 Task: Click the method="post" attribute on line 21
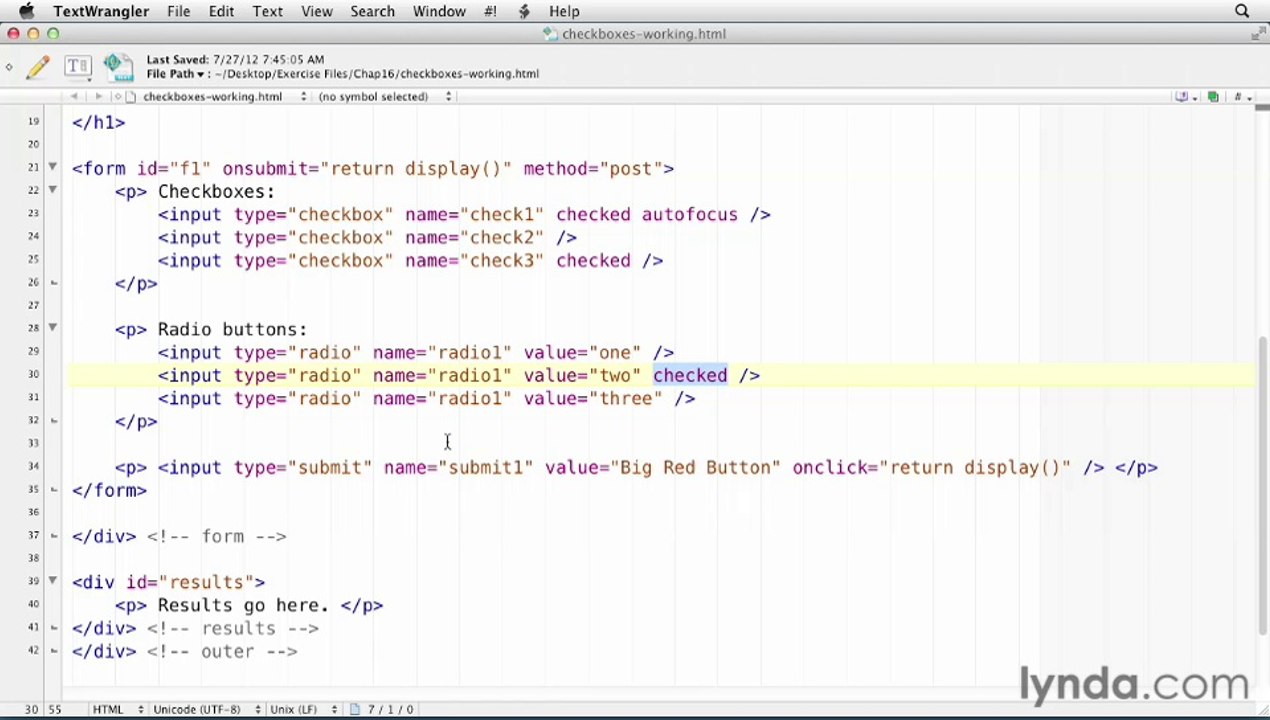[593, 168]
